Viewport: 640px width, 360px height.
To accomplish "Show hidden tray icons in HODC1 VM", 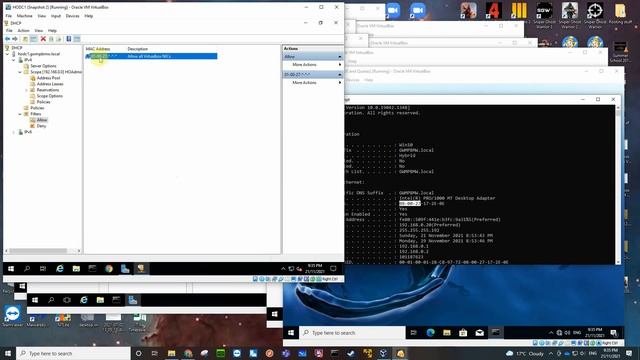I will pos(283,269).
